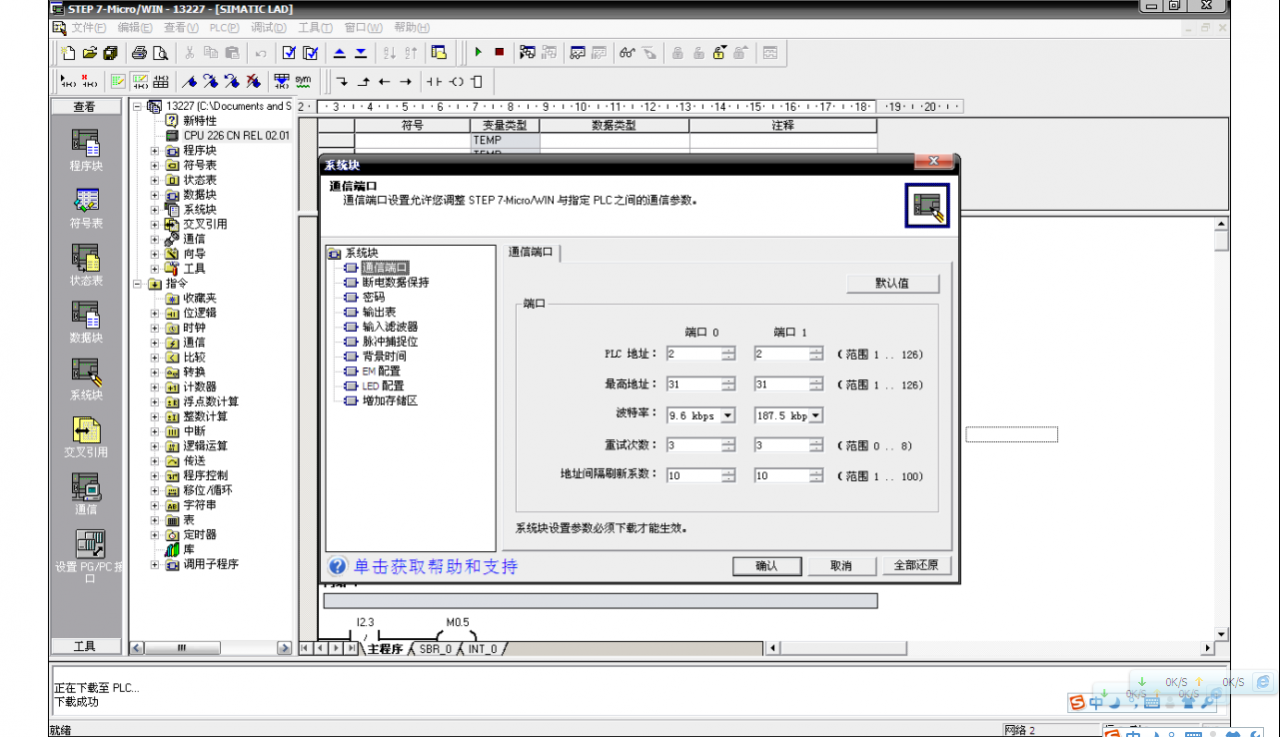
Task: Click the Upload from PLC up-arrow icon
Action: 339,53
